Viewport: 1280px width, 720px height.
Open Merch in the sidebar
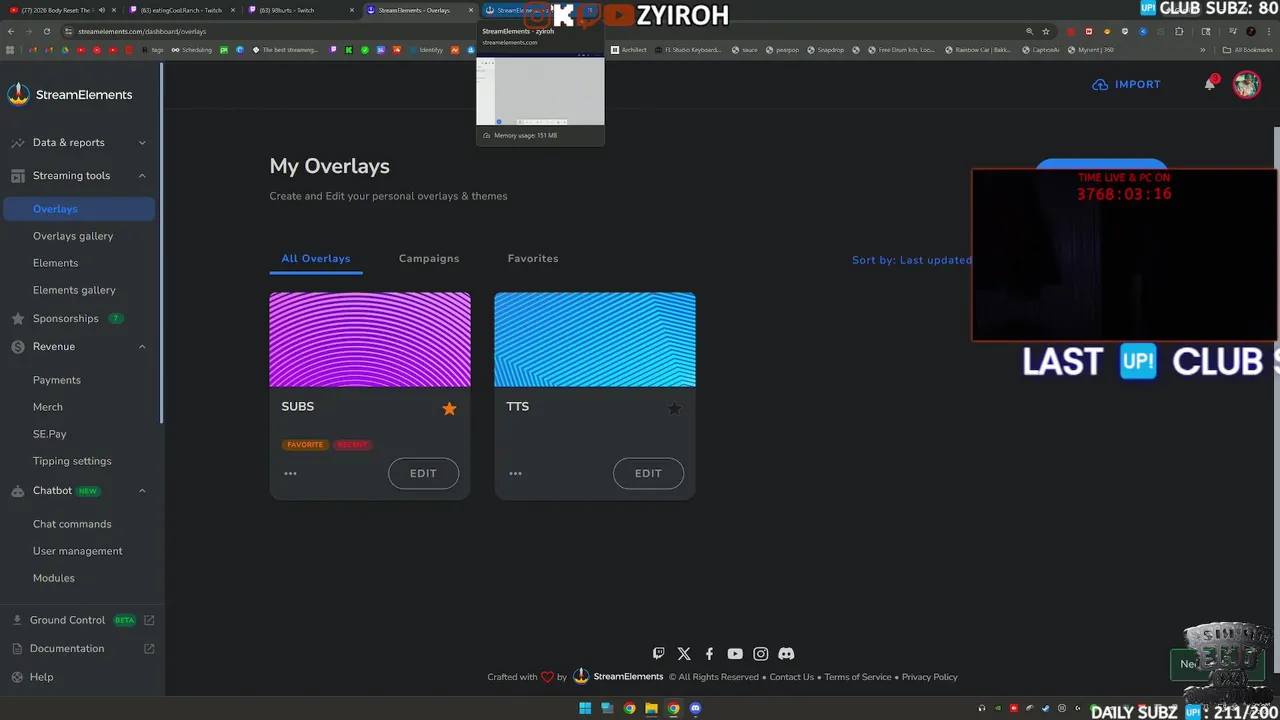48,407
